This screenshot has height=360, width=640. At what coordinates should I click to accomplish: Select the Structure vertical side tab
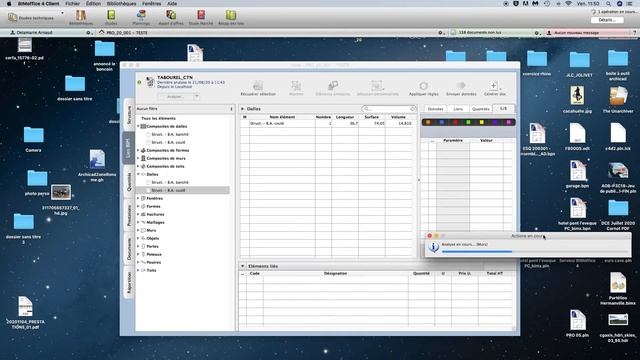(129, 115)
